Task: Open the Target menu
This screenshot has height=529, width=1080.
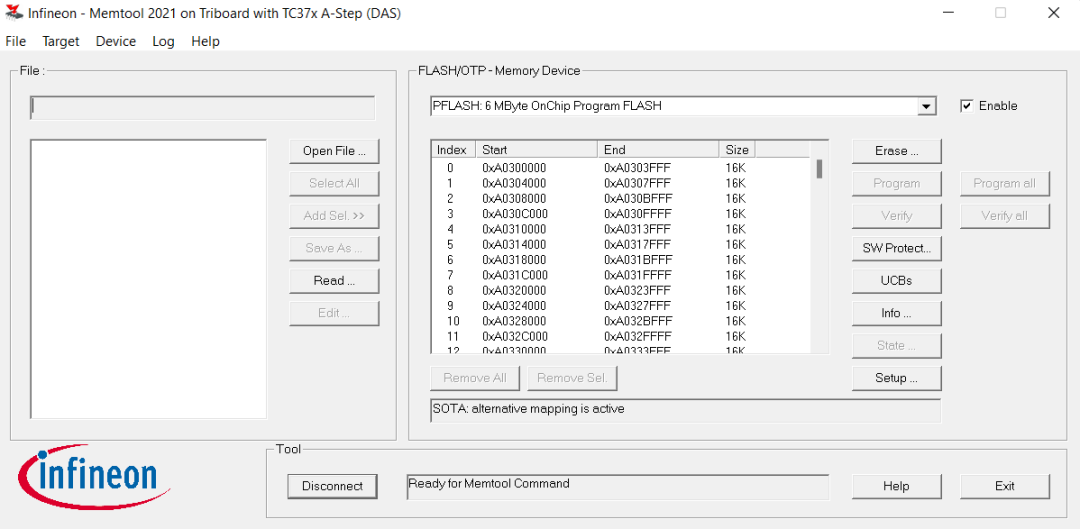Action: (61, 41)
